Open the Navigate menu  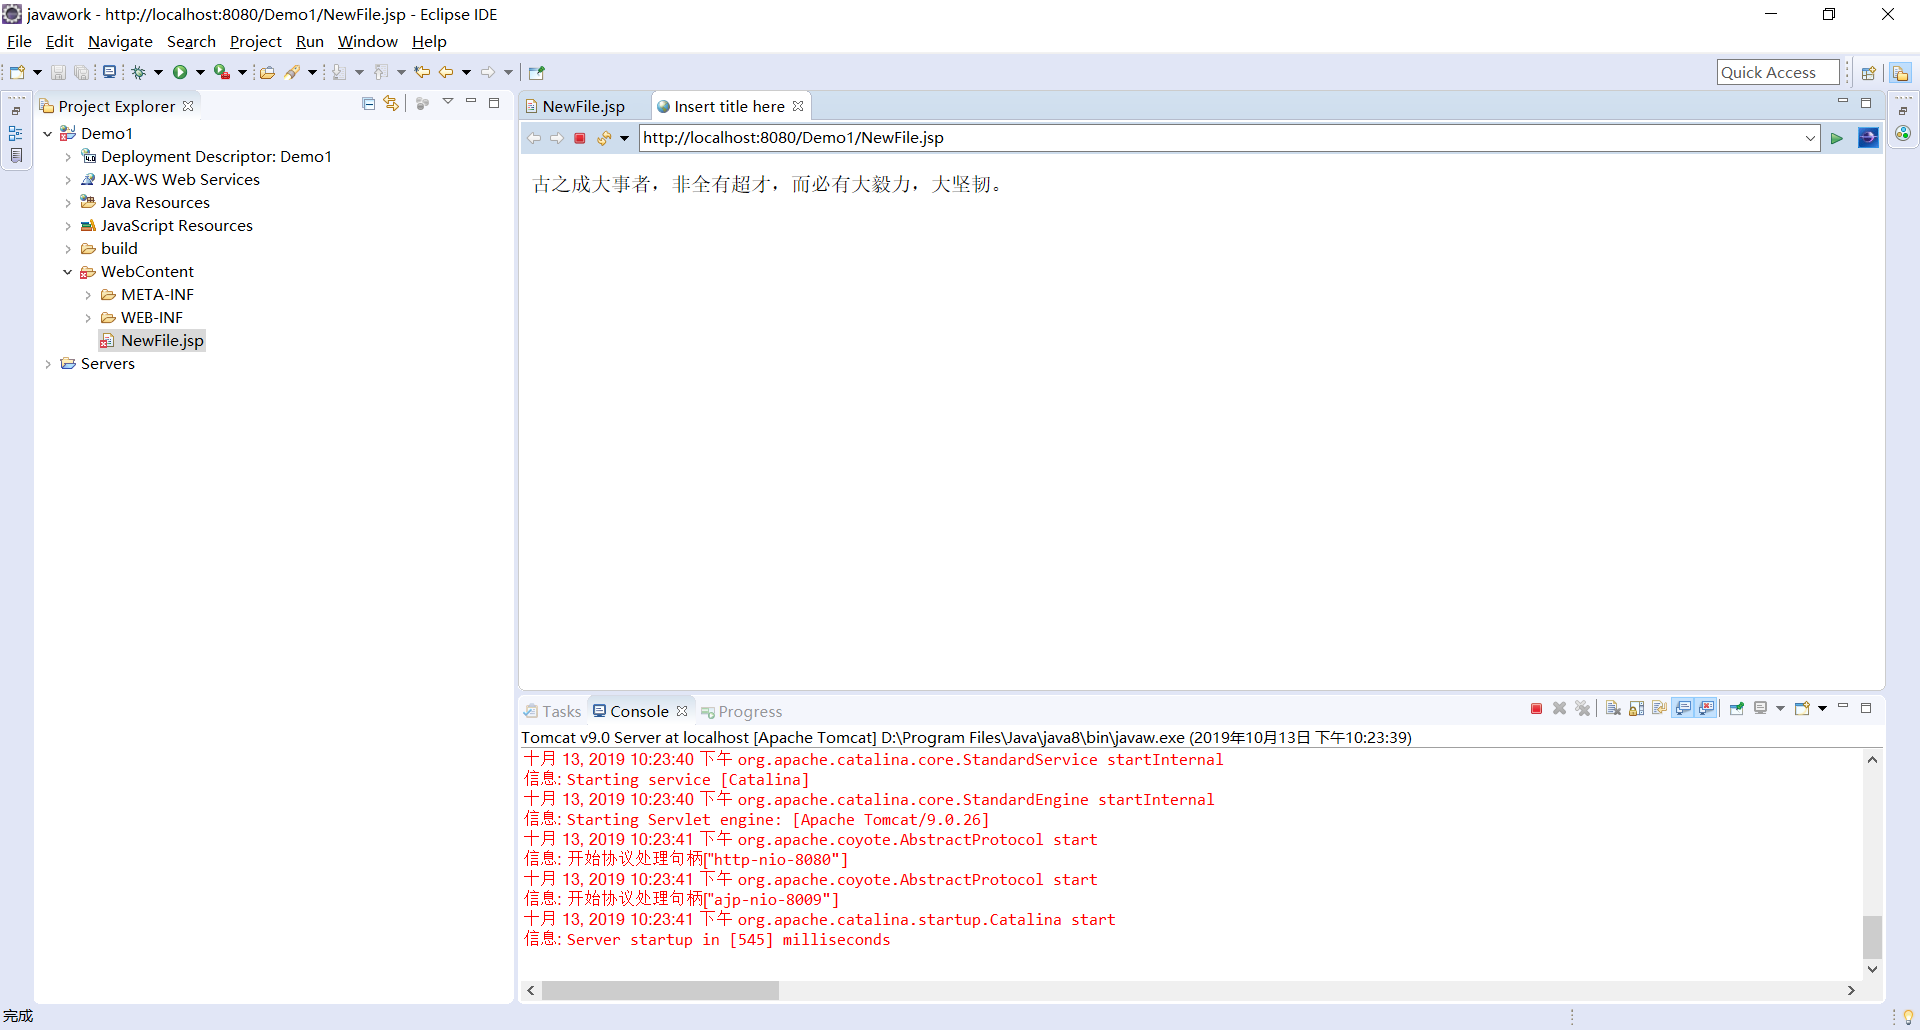coord(120,41)
